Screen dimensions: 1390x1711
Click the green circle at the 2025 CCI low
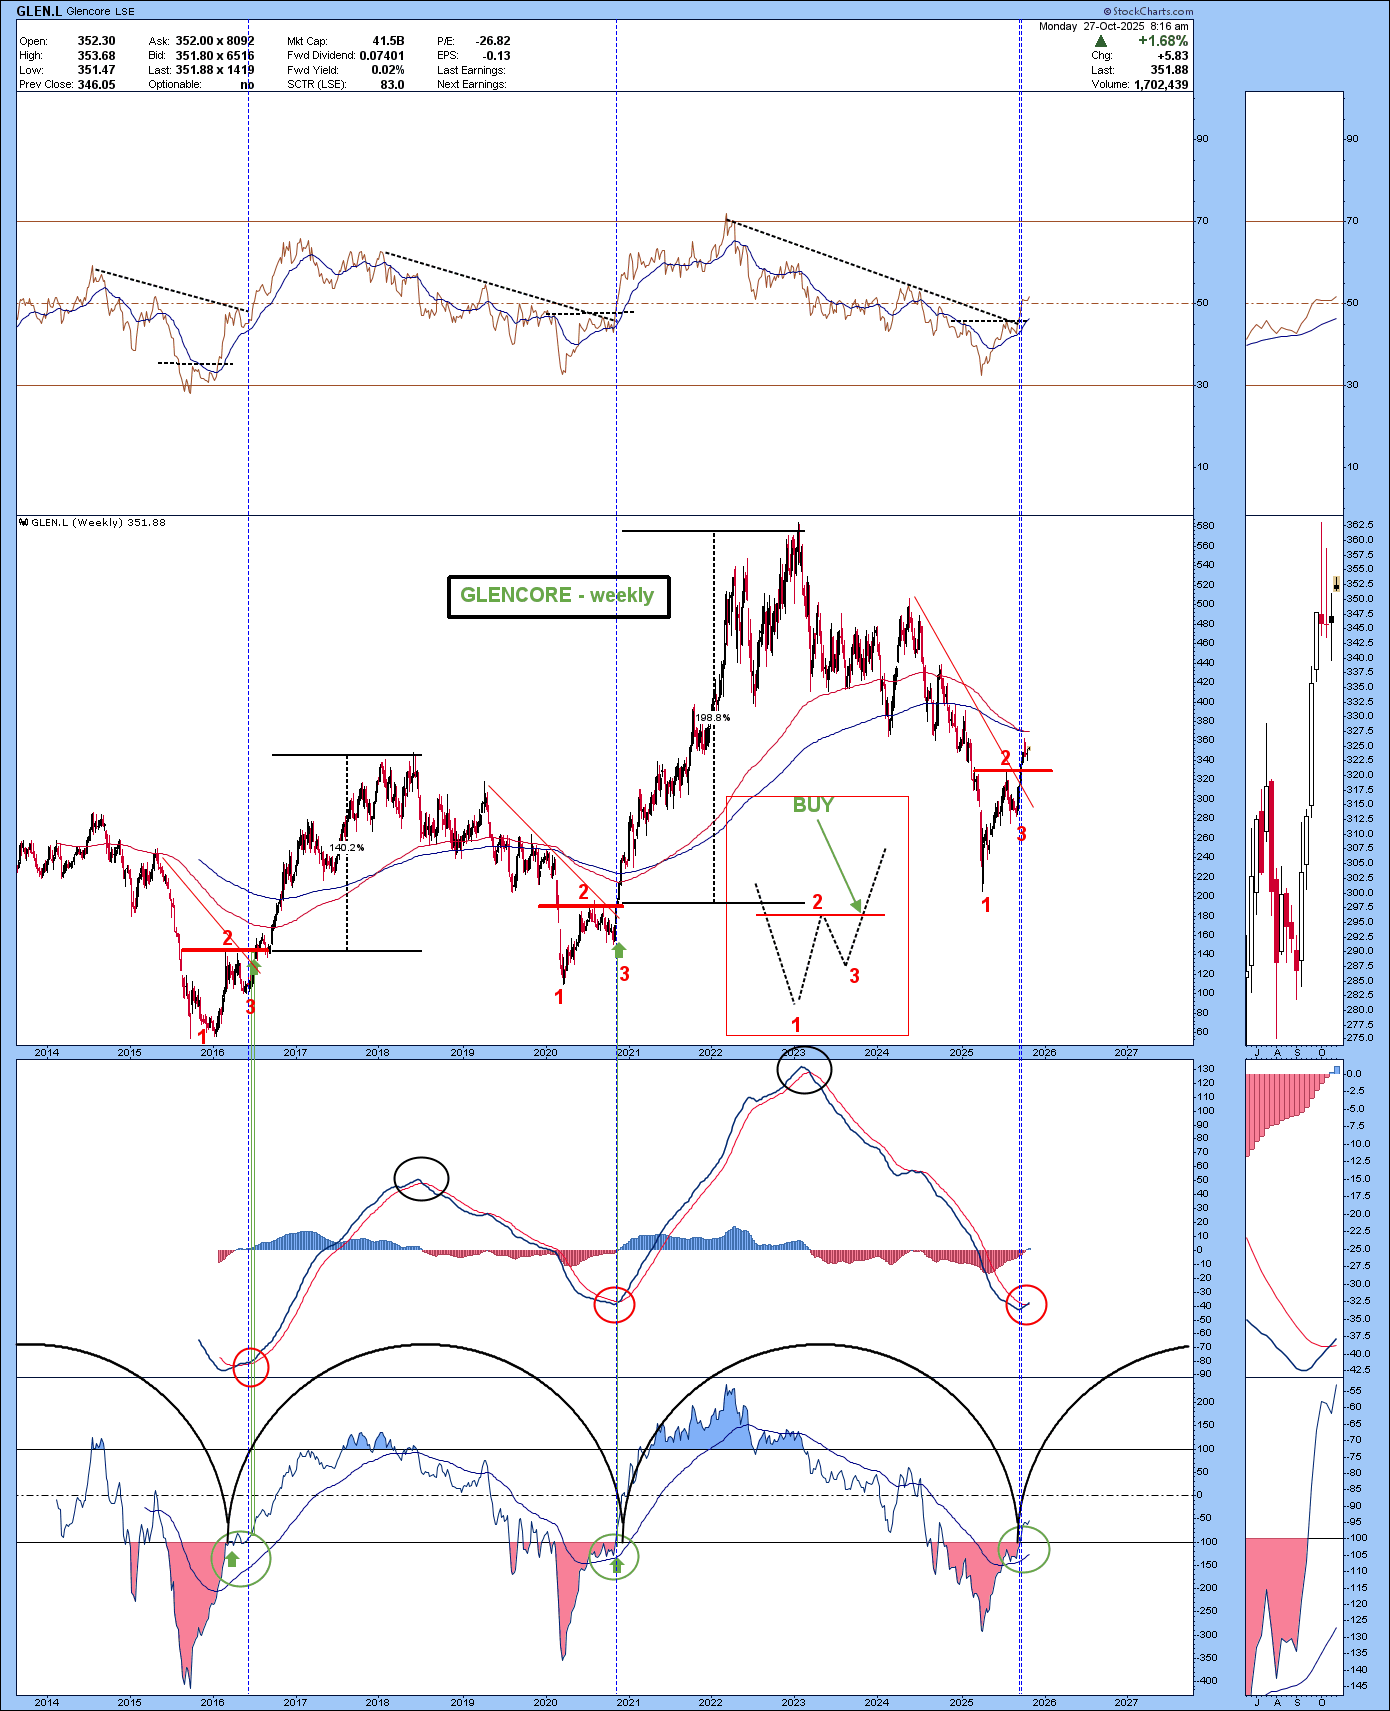(x=1024, y=1549)
